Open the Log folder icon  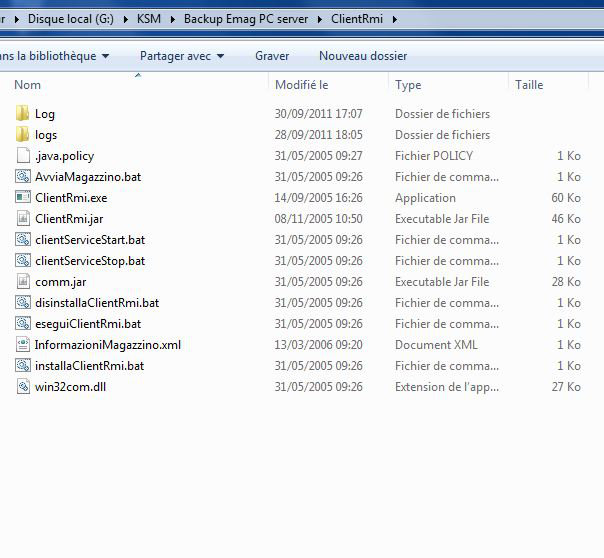pyautogui.click(x=23, y=114)
